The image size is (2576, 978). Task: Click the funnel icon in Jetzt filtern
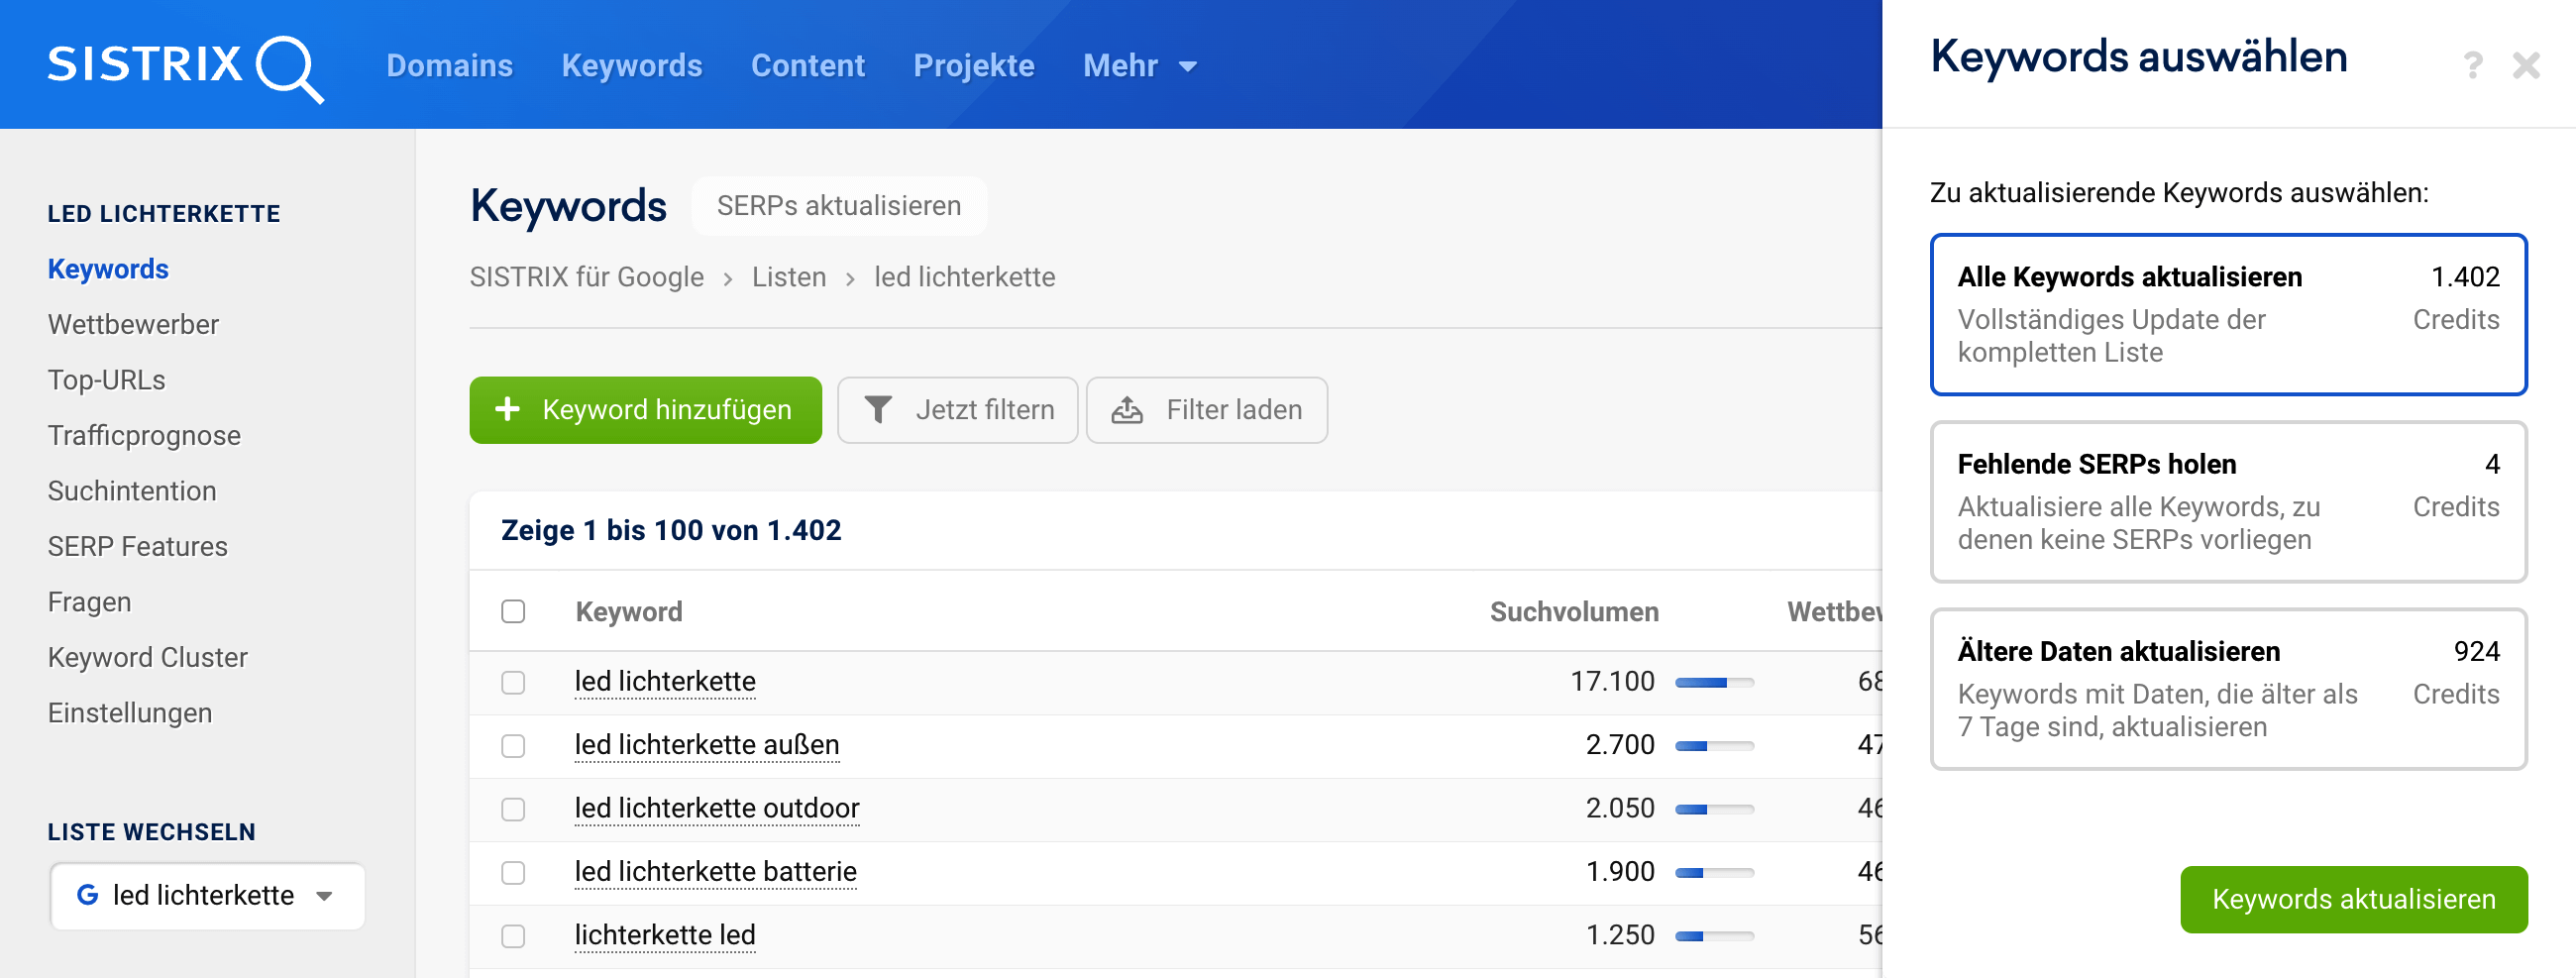coord(878,410)
